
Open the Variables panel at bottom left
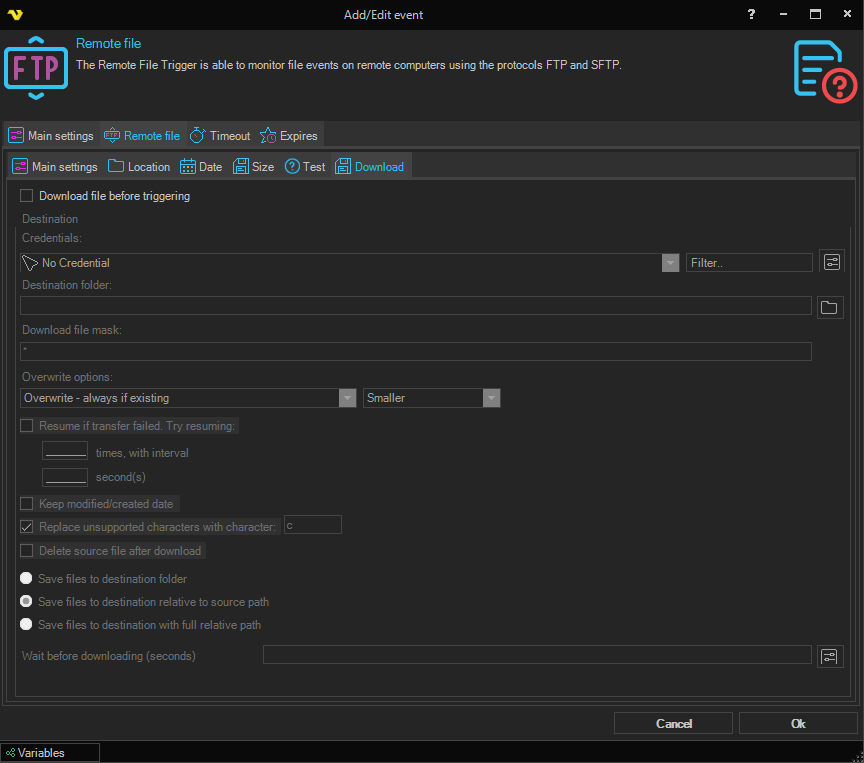tap(50, 753)
